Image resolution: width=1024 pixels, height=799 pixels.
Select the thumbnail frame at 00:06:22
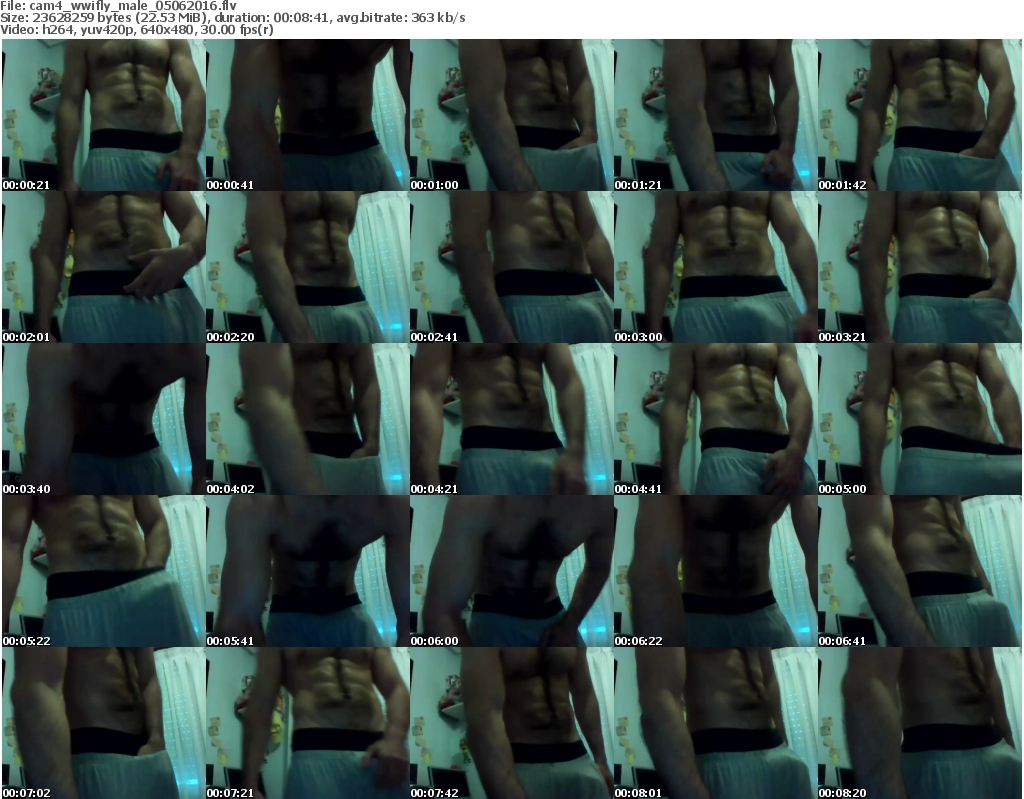pos(716,572)
